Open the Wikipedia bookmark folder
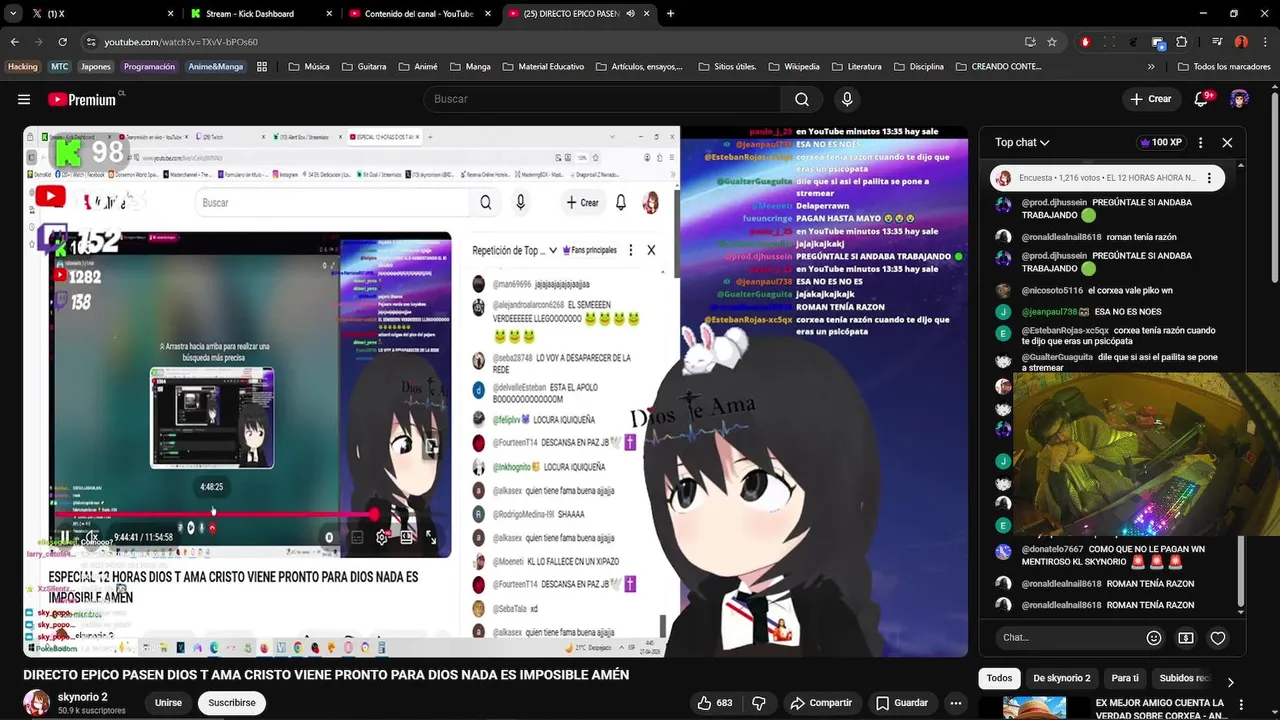Screen dimensions: 1280x720 point(793,67)
